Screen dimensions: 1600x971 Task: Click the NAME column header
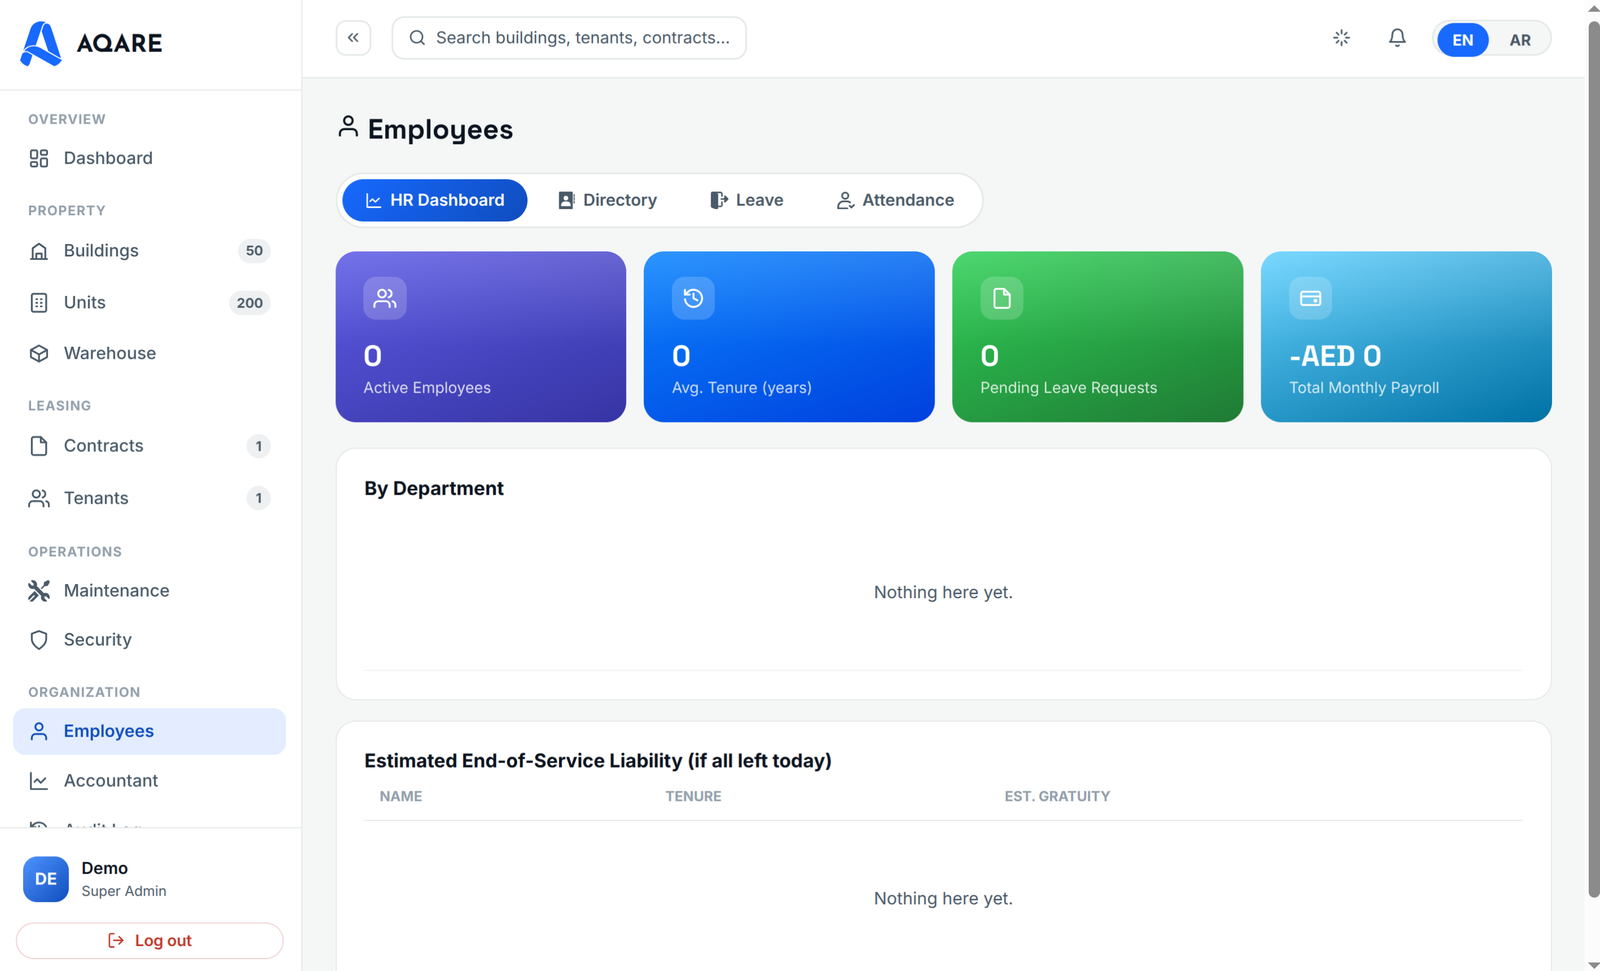pos(401,796)
